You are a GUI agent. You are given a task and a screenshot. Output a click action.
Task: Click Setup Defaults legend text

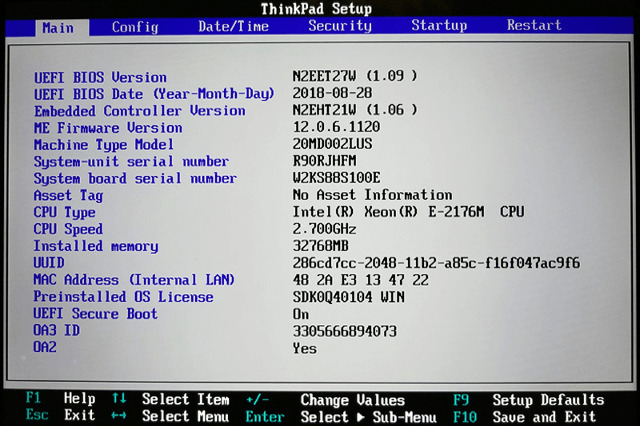pyautogui.click(x=548, y=400)
